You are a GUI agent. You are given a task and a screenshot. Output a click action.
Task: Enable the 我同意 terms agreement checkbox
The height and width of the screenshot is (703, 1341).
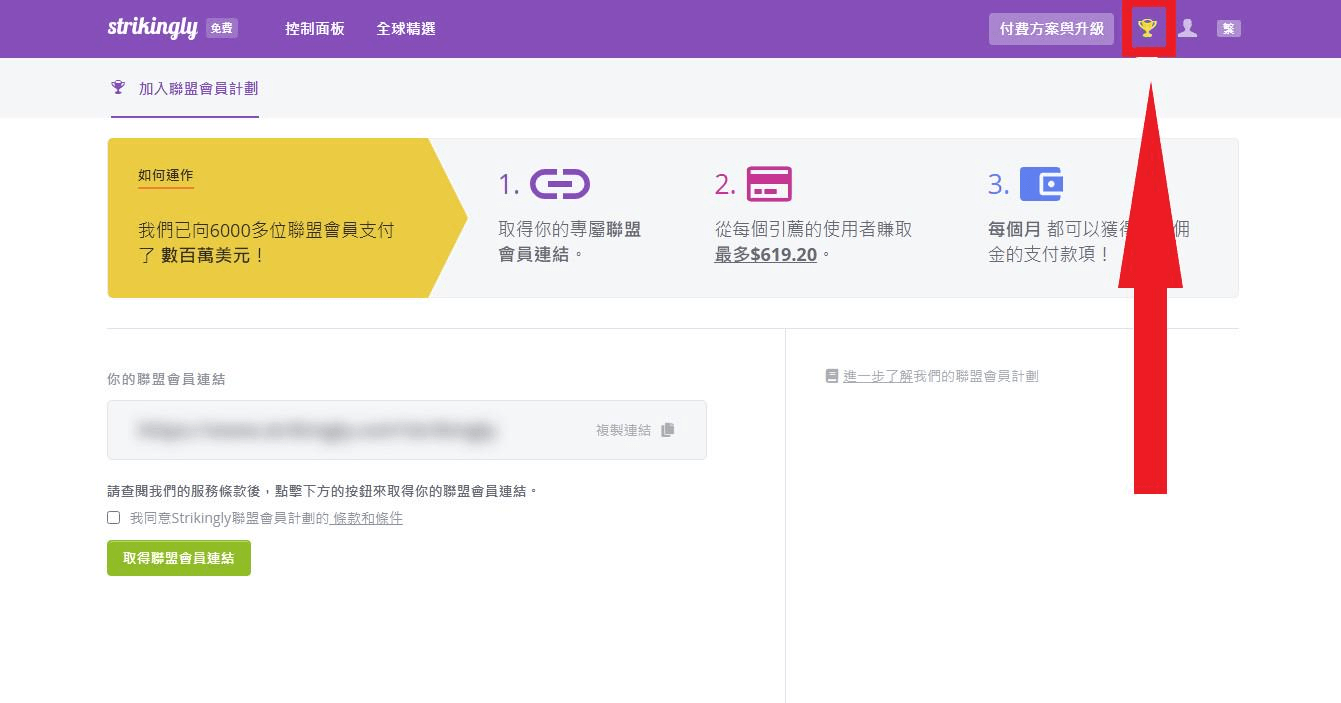tap(113, 517)
